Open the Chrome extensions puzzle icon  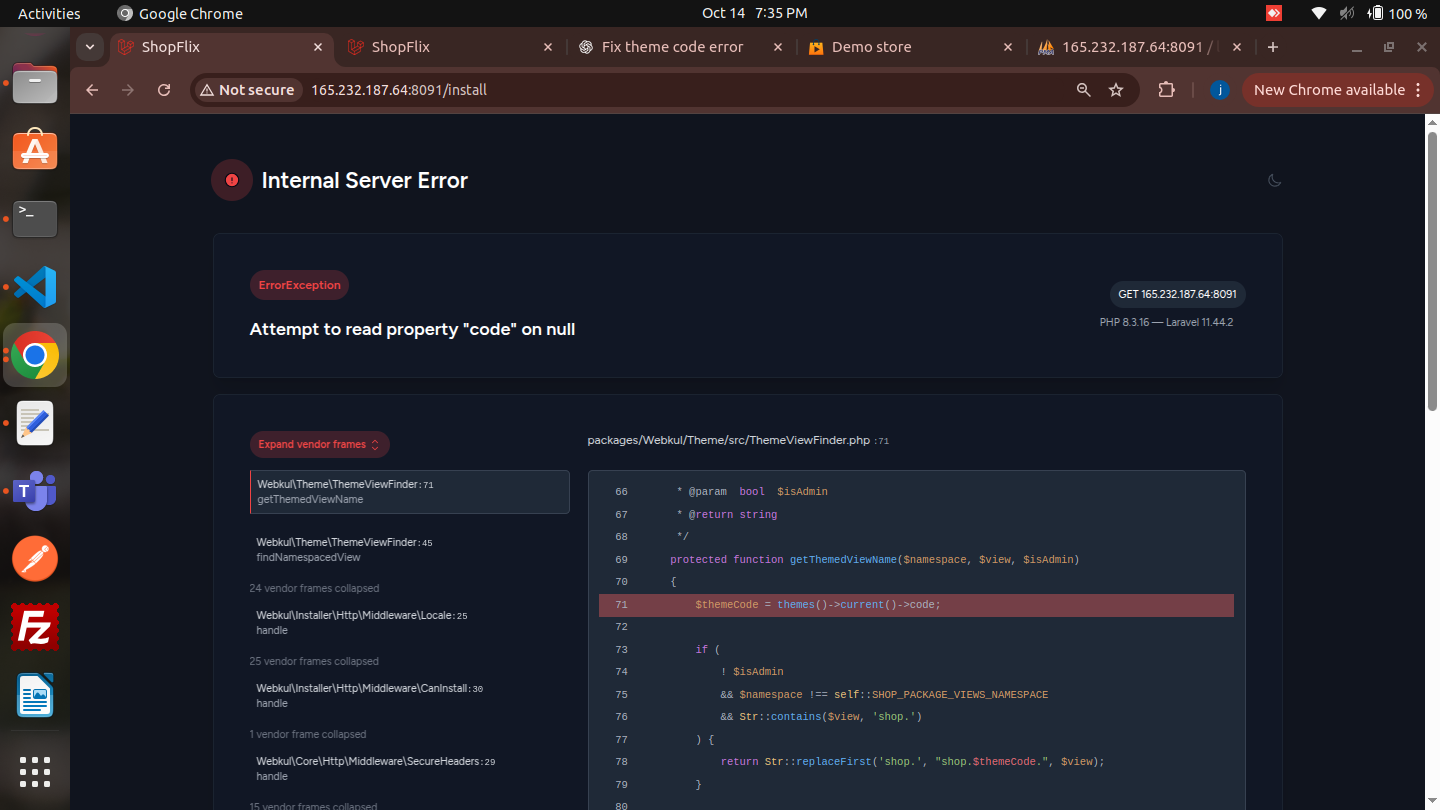(x=1166, y=90)
